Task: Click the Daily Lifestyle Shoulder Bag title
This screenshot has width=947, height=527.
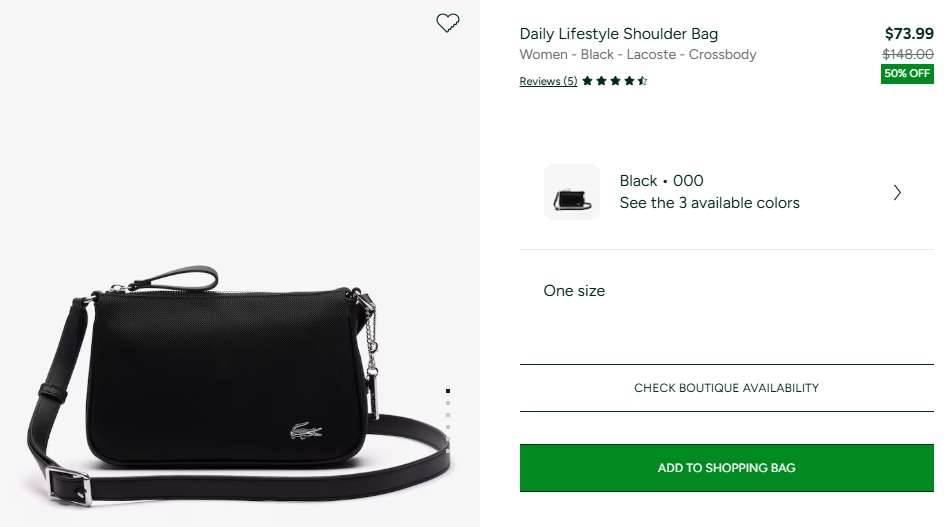Action: pos(619,34)
